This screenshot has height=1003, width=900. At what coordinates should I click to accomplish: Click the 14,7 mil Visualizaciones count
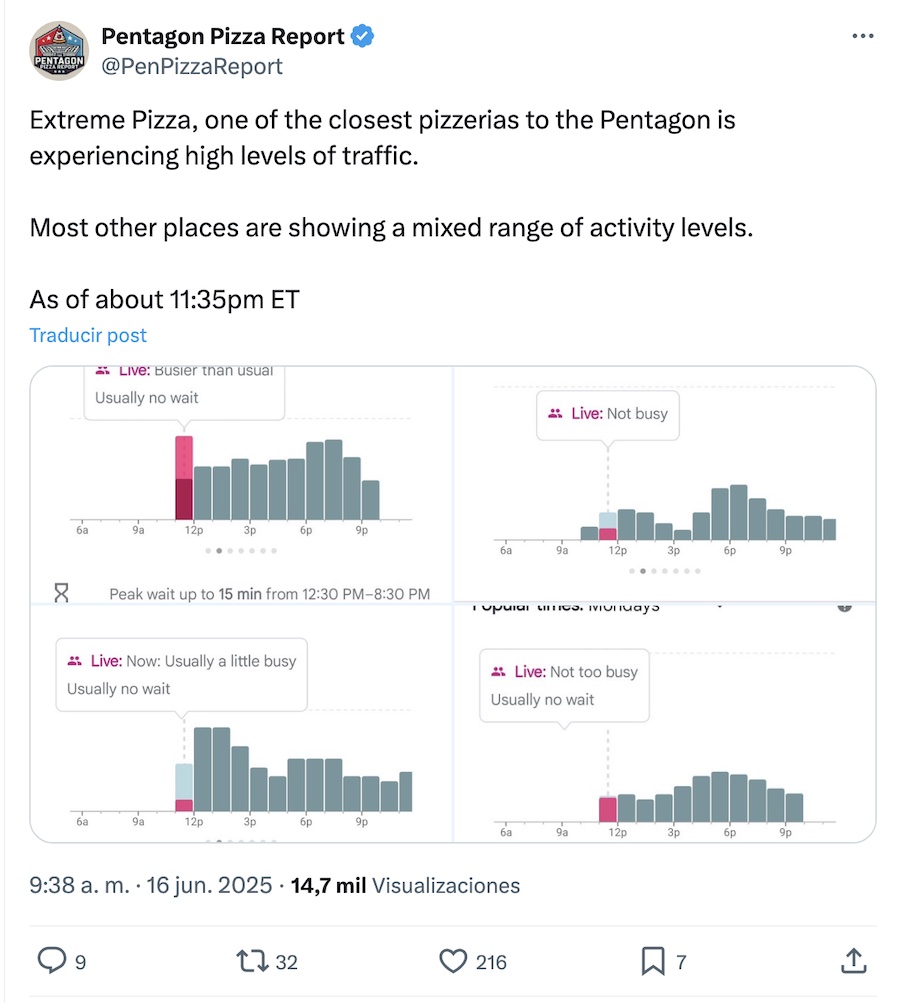[x=405, y=885]
